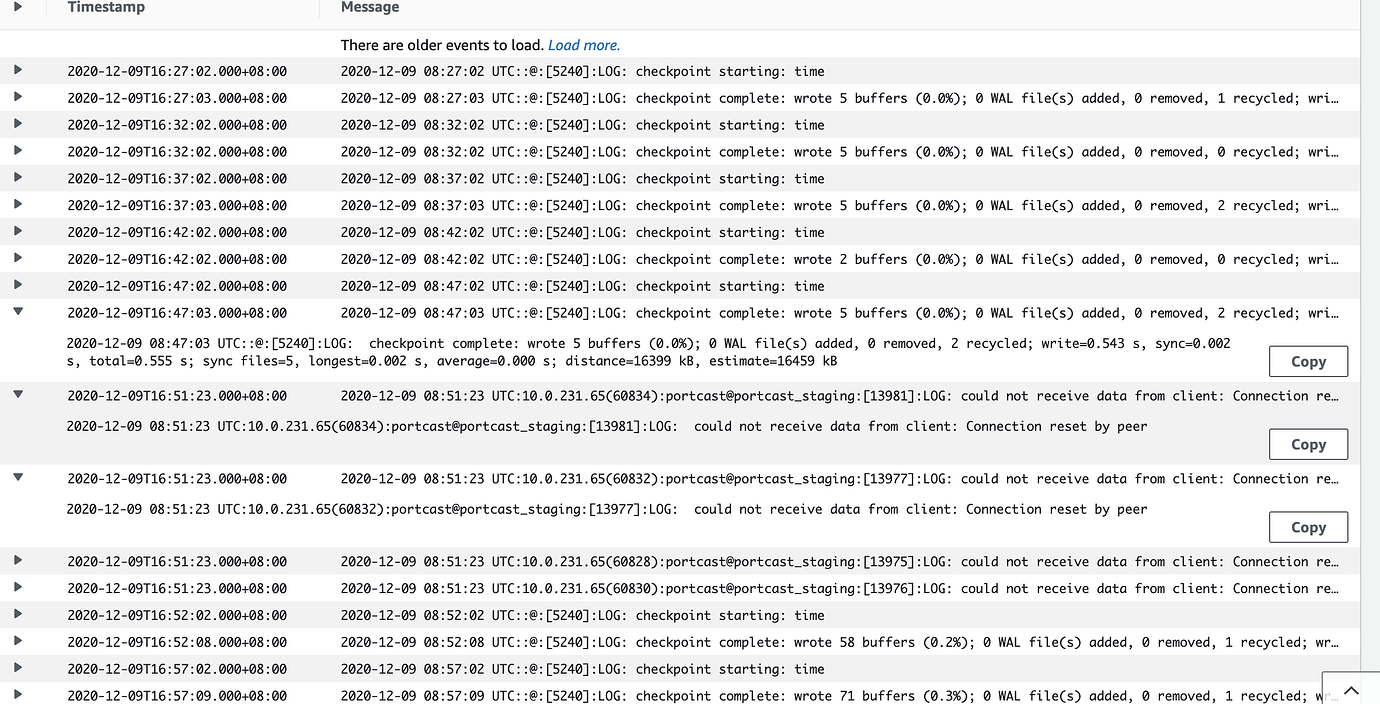This screenshot has height=704, width=1380.
Task: Copy the 08:47:03 checkpoint complete log text
Action: (x=1308, y=362)
